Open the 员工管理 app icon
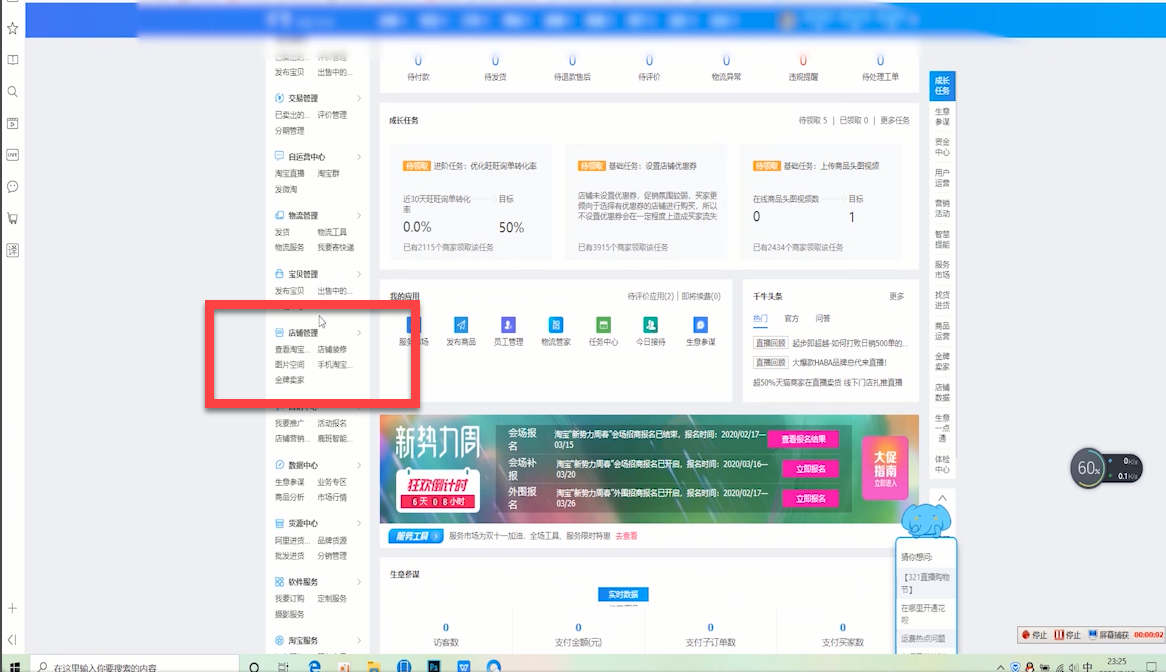 click(508, 326)
